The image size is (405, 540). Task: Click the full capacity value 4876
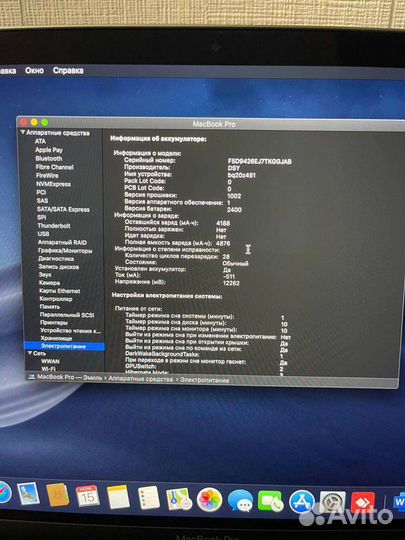(x=223, y=243)
